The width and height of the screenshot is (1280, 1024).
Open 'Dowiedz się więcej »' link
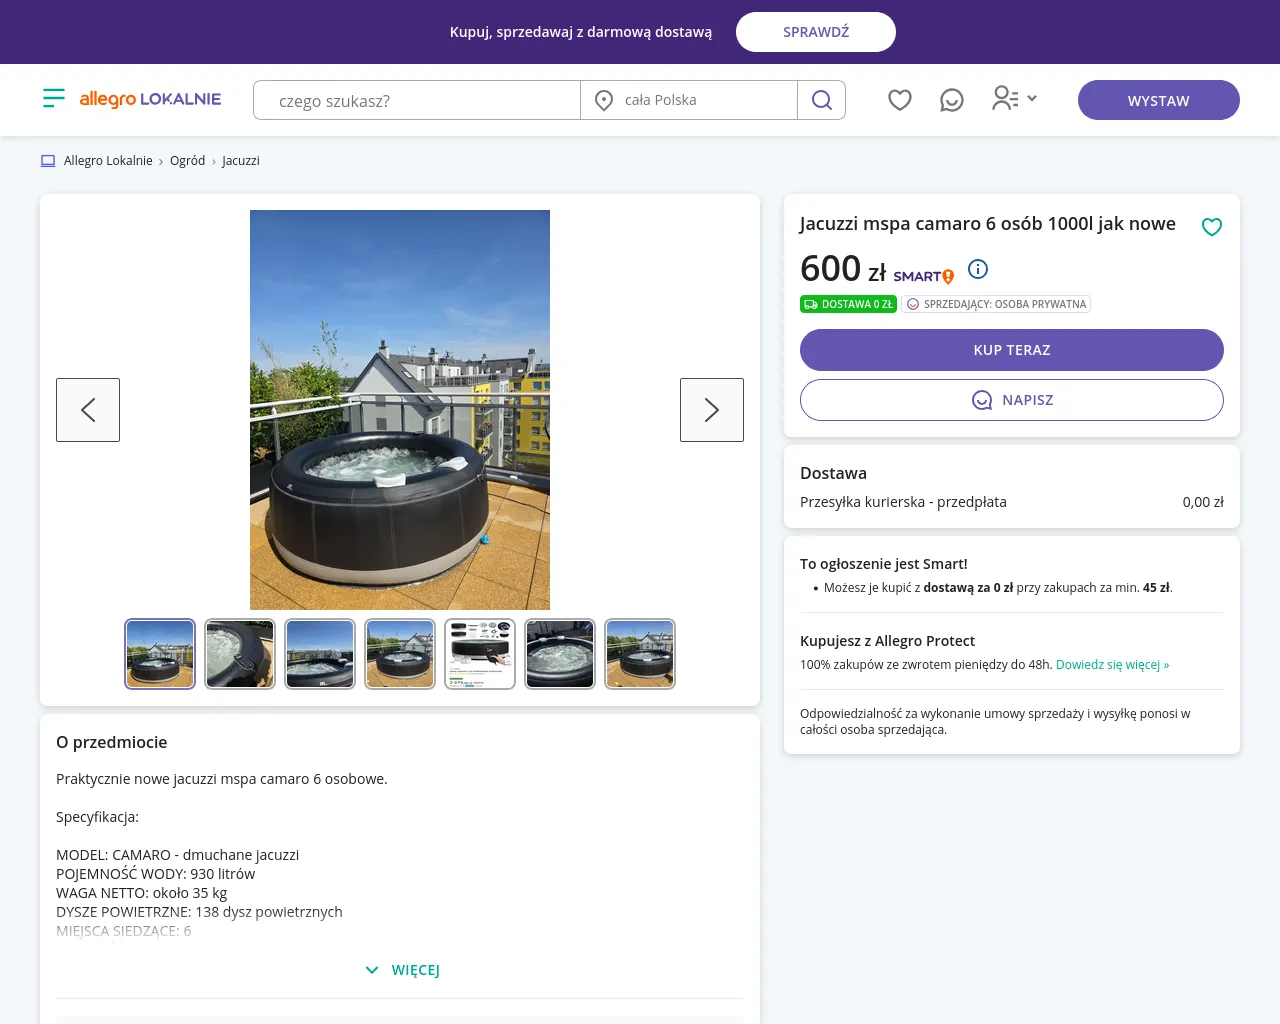click(1112, 665)
